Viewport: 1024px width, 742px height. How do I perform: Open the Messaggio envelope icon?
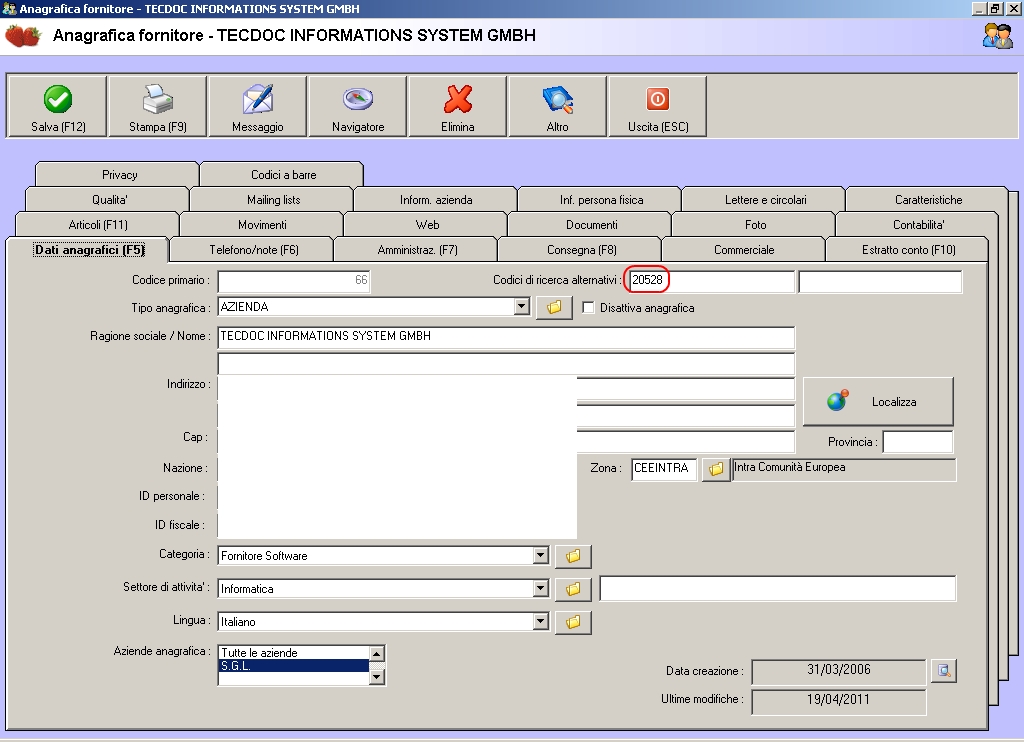[x=258, y=100]
